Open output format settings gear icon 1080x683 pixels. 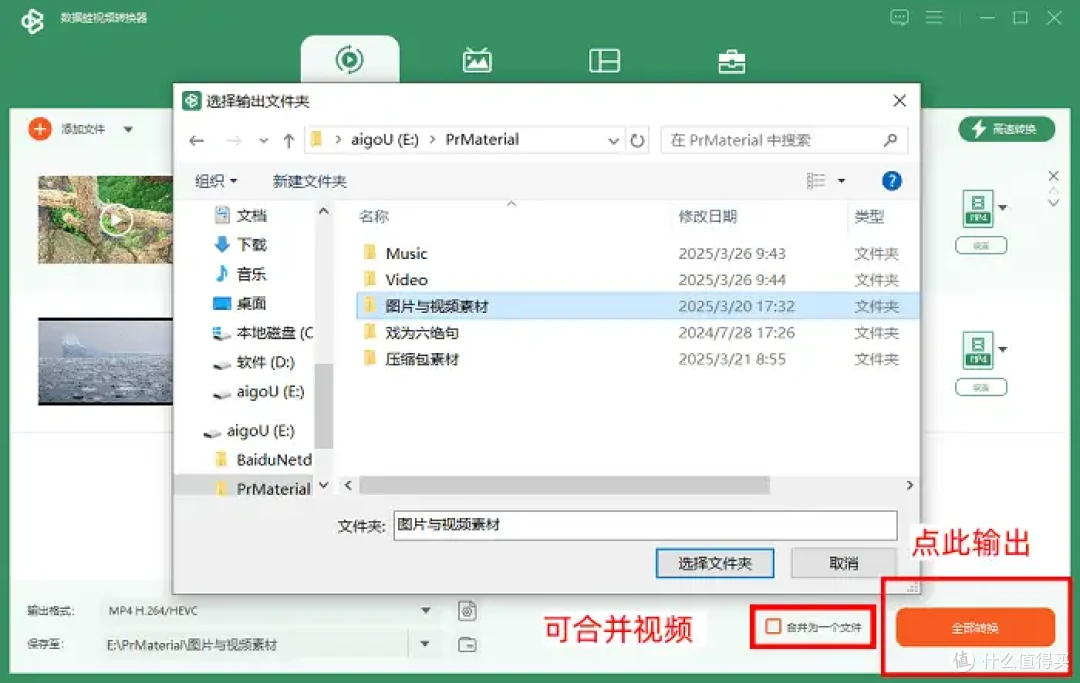(x=467, y=611)
